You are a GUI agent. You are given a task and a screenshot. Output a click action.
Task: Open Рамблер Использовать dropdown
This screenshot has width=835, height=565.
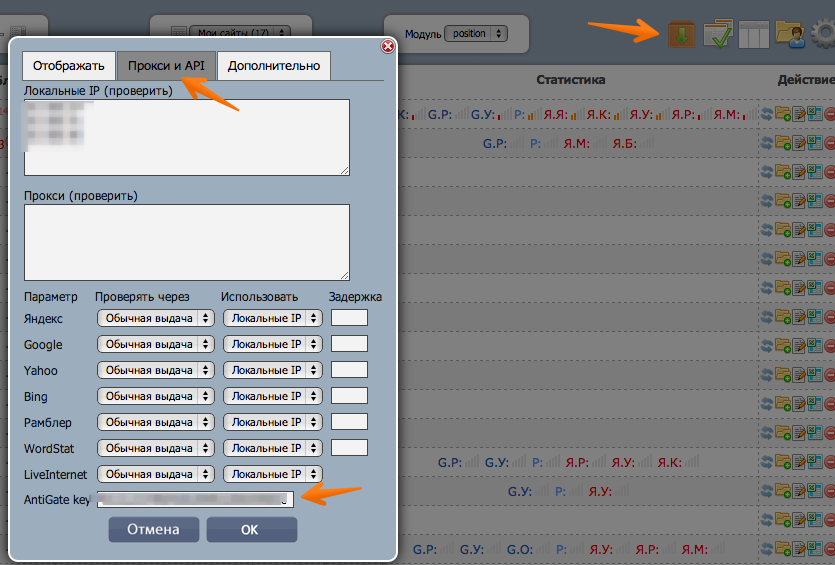[273, 422]
